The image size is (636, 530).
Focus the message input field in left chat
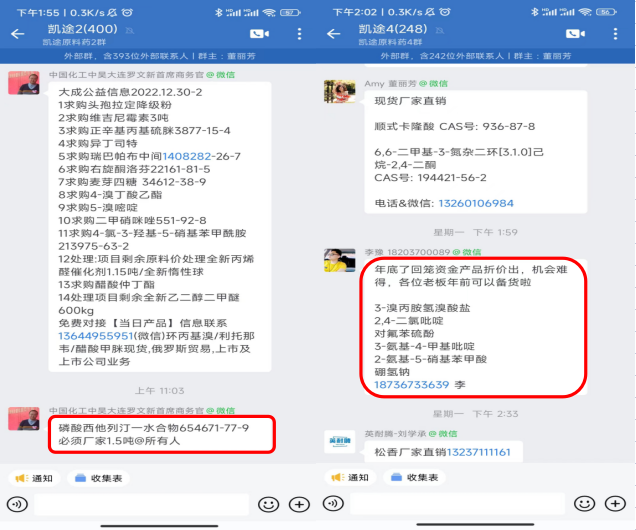tap(142, 504)
